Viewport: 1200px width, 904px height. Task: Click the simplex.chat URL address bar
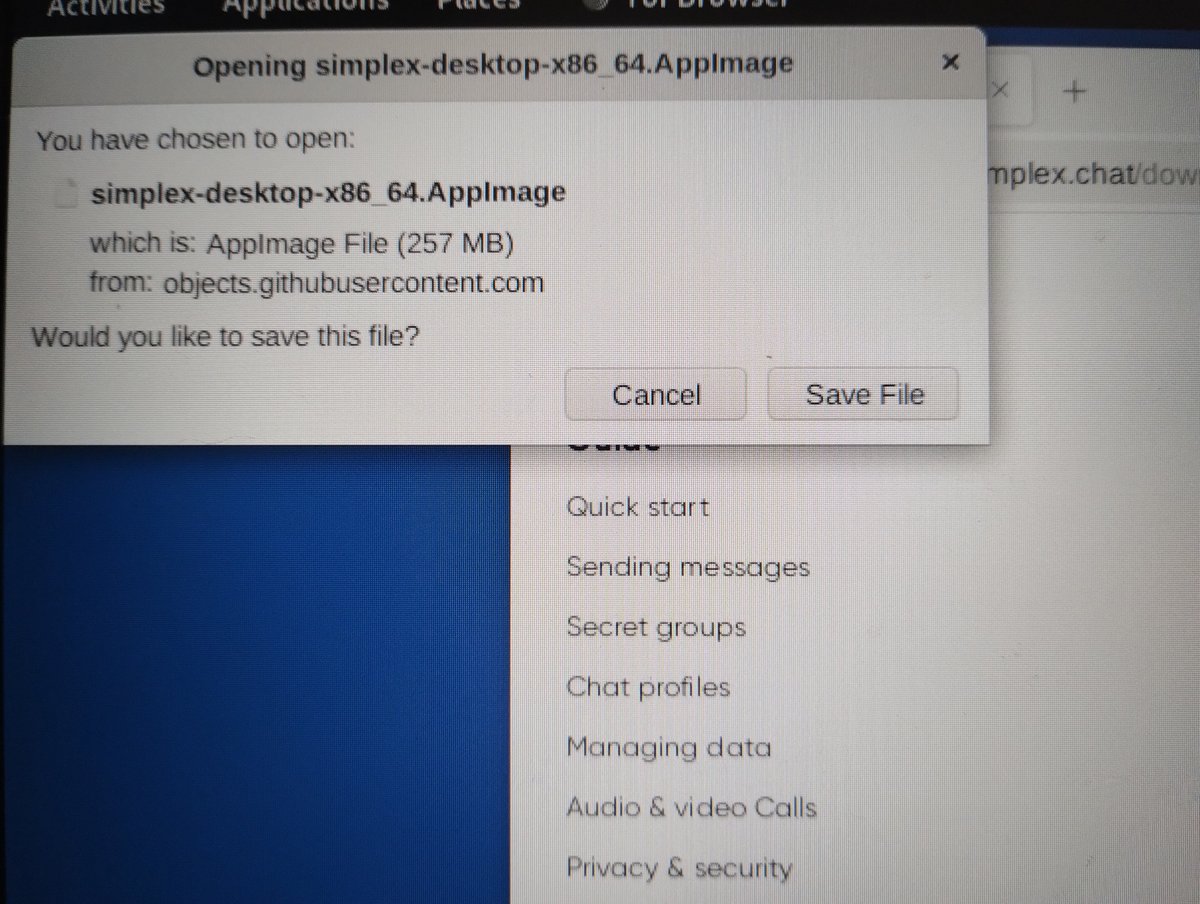coord(1092,175)
